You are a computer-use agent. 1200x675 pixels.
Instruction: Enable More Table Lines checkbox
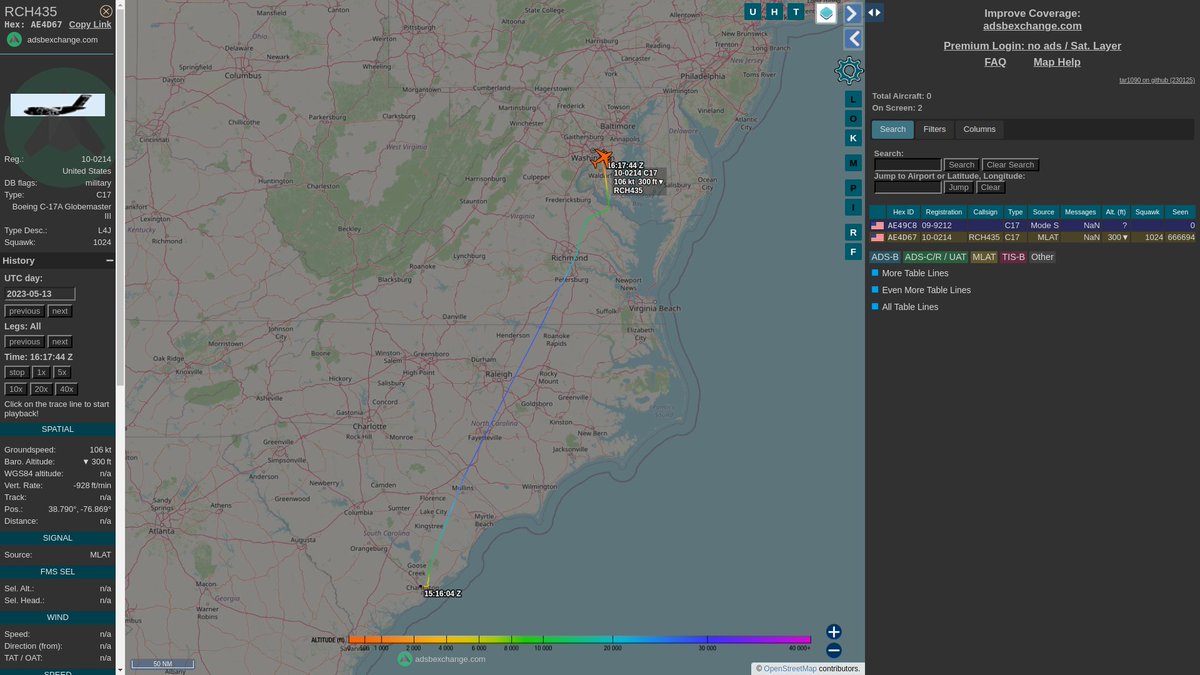tap(875, 273)
